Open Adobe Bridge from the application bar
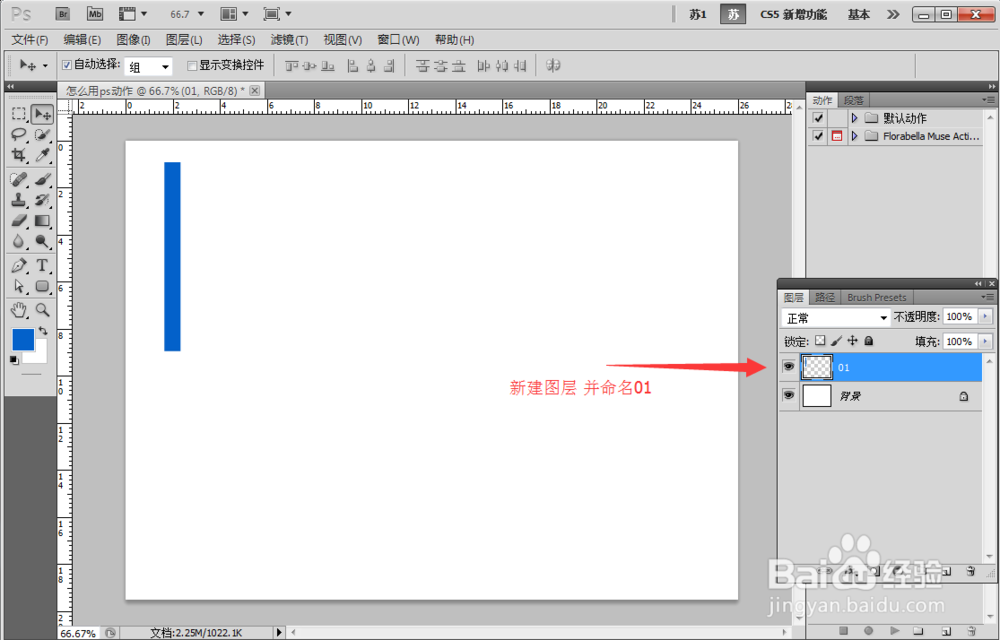 (x=62, y=13)
